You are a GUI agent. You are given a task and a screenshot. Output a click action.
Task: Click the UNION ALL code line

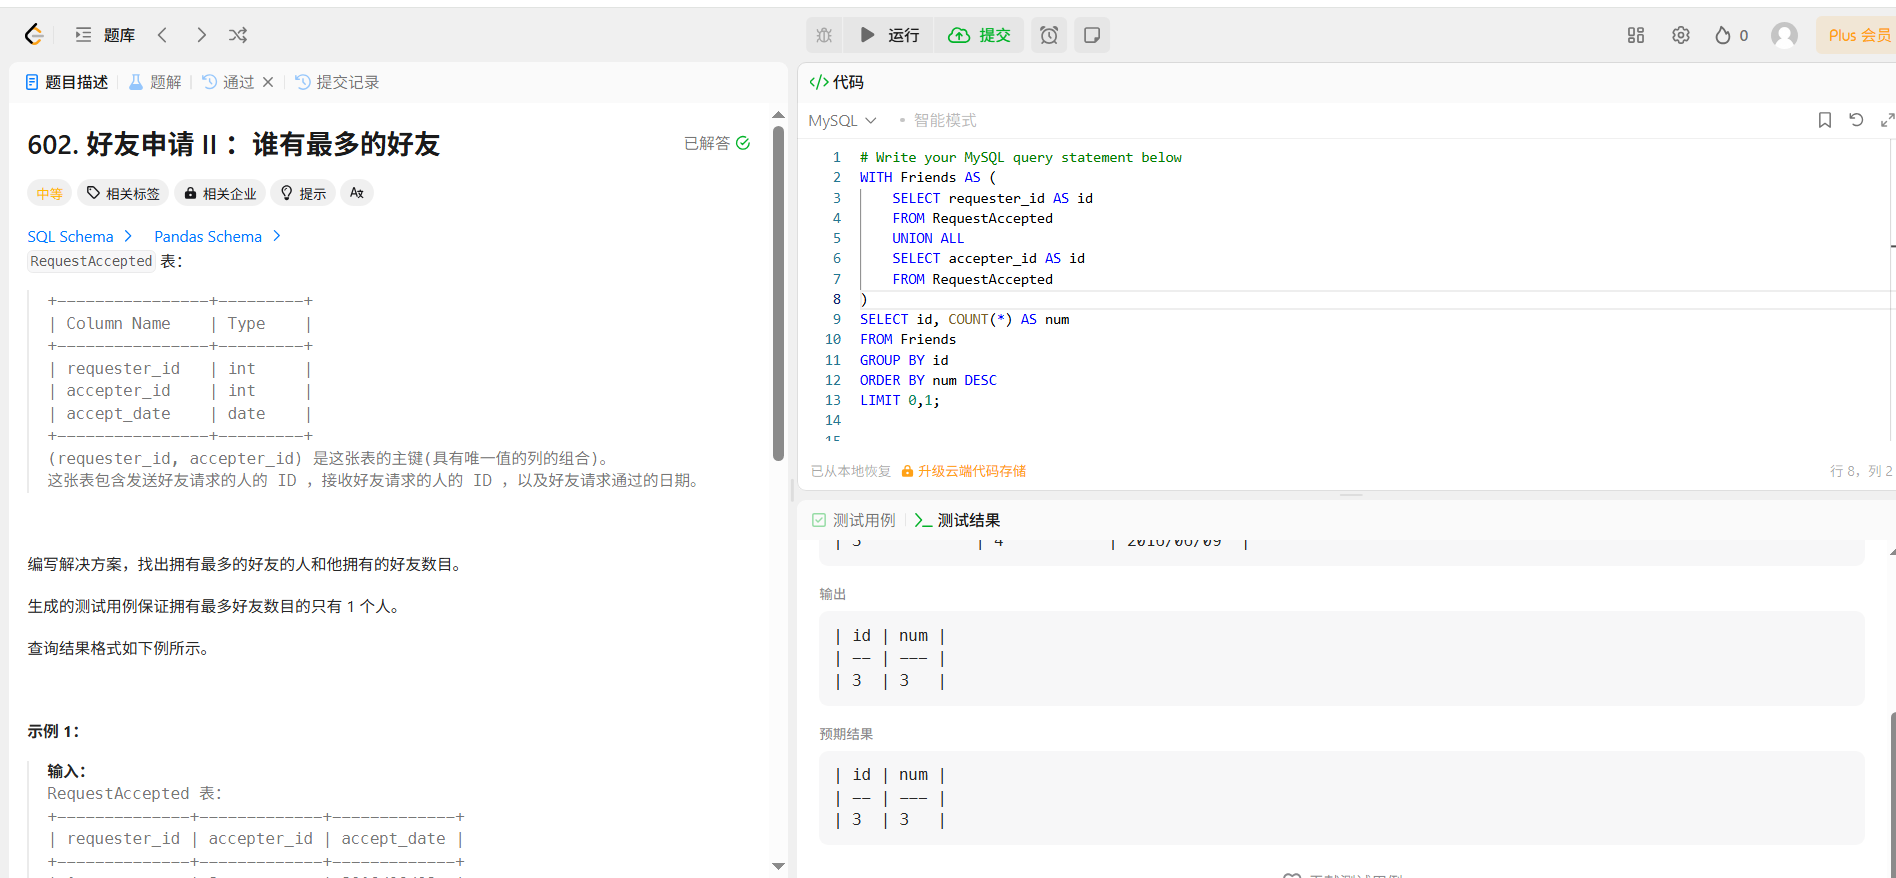click(928, 238)
